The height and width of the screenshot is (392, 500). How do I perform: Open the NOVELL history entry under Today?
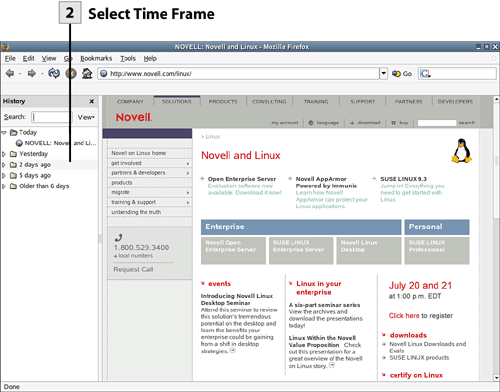(x=56, y=143)
